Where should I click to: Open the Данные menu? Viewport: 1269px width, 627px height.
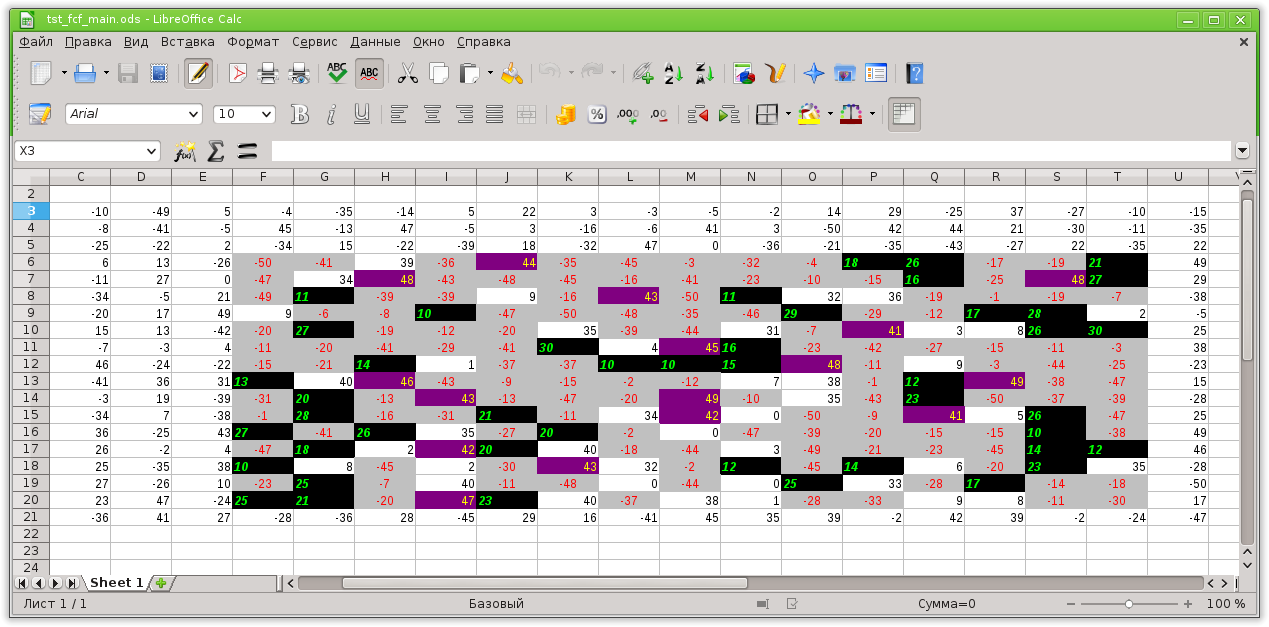[x=375, y=42]
